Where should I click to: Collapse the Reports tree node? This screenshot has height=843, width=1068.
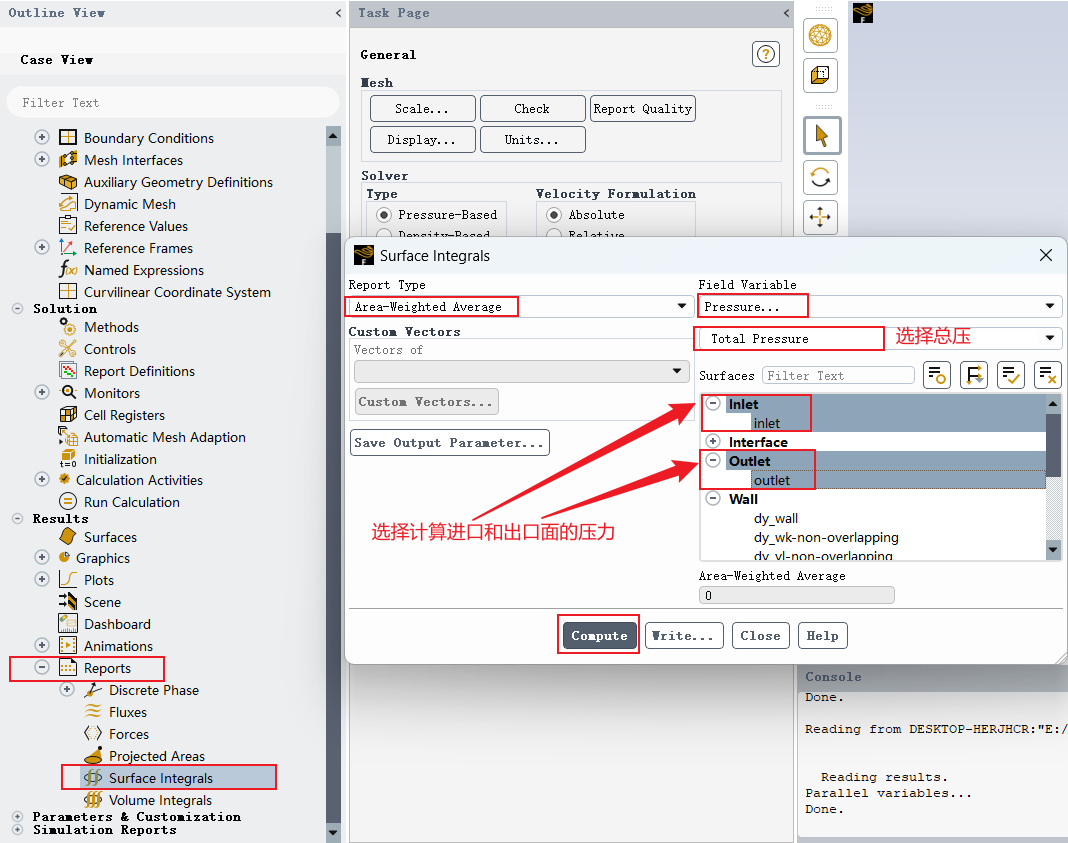pos(42,667)
